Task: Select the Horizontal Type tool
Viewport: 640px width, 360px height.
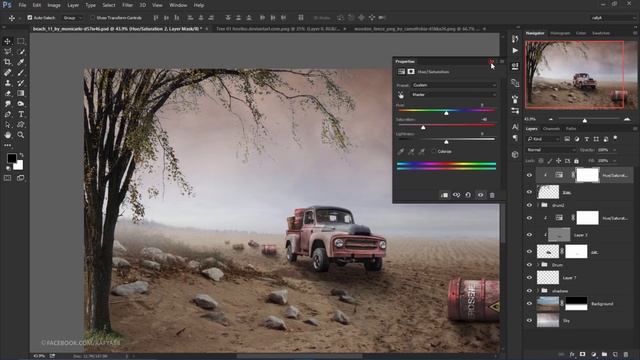Action: (20, 114)
